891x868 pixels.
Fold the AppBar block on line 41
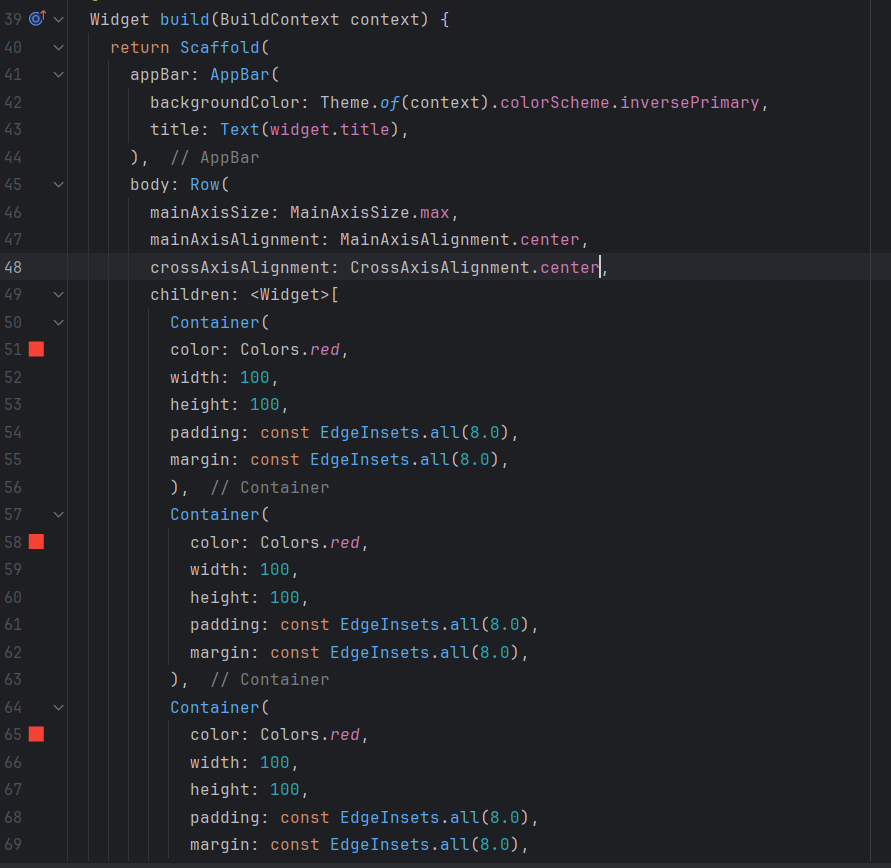[x=59, y=75]
